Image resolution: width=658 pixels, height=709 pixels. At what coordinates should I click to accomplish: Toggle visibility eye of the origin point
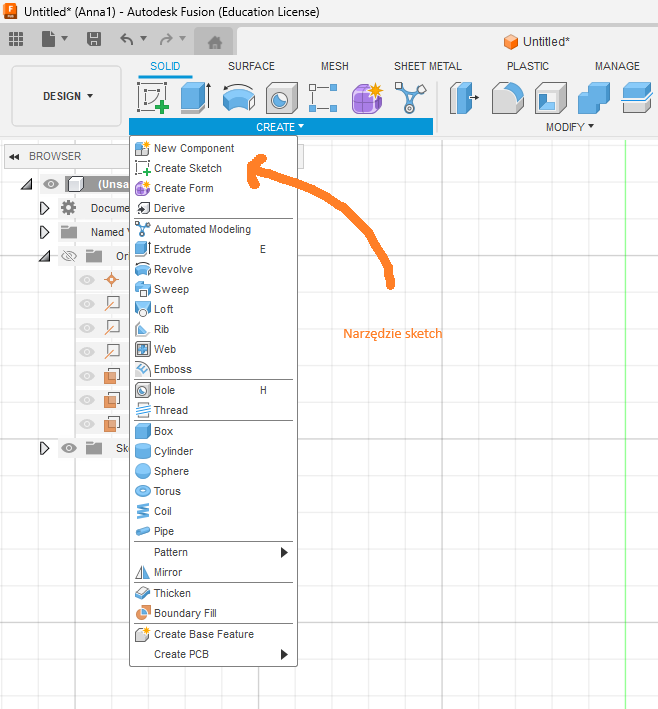[x=87, y=280]
